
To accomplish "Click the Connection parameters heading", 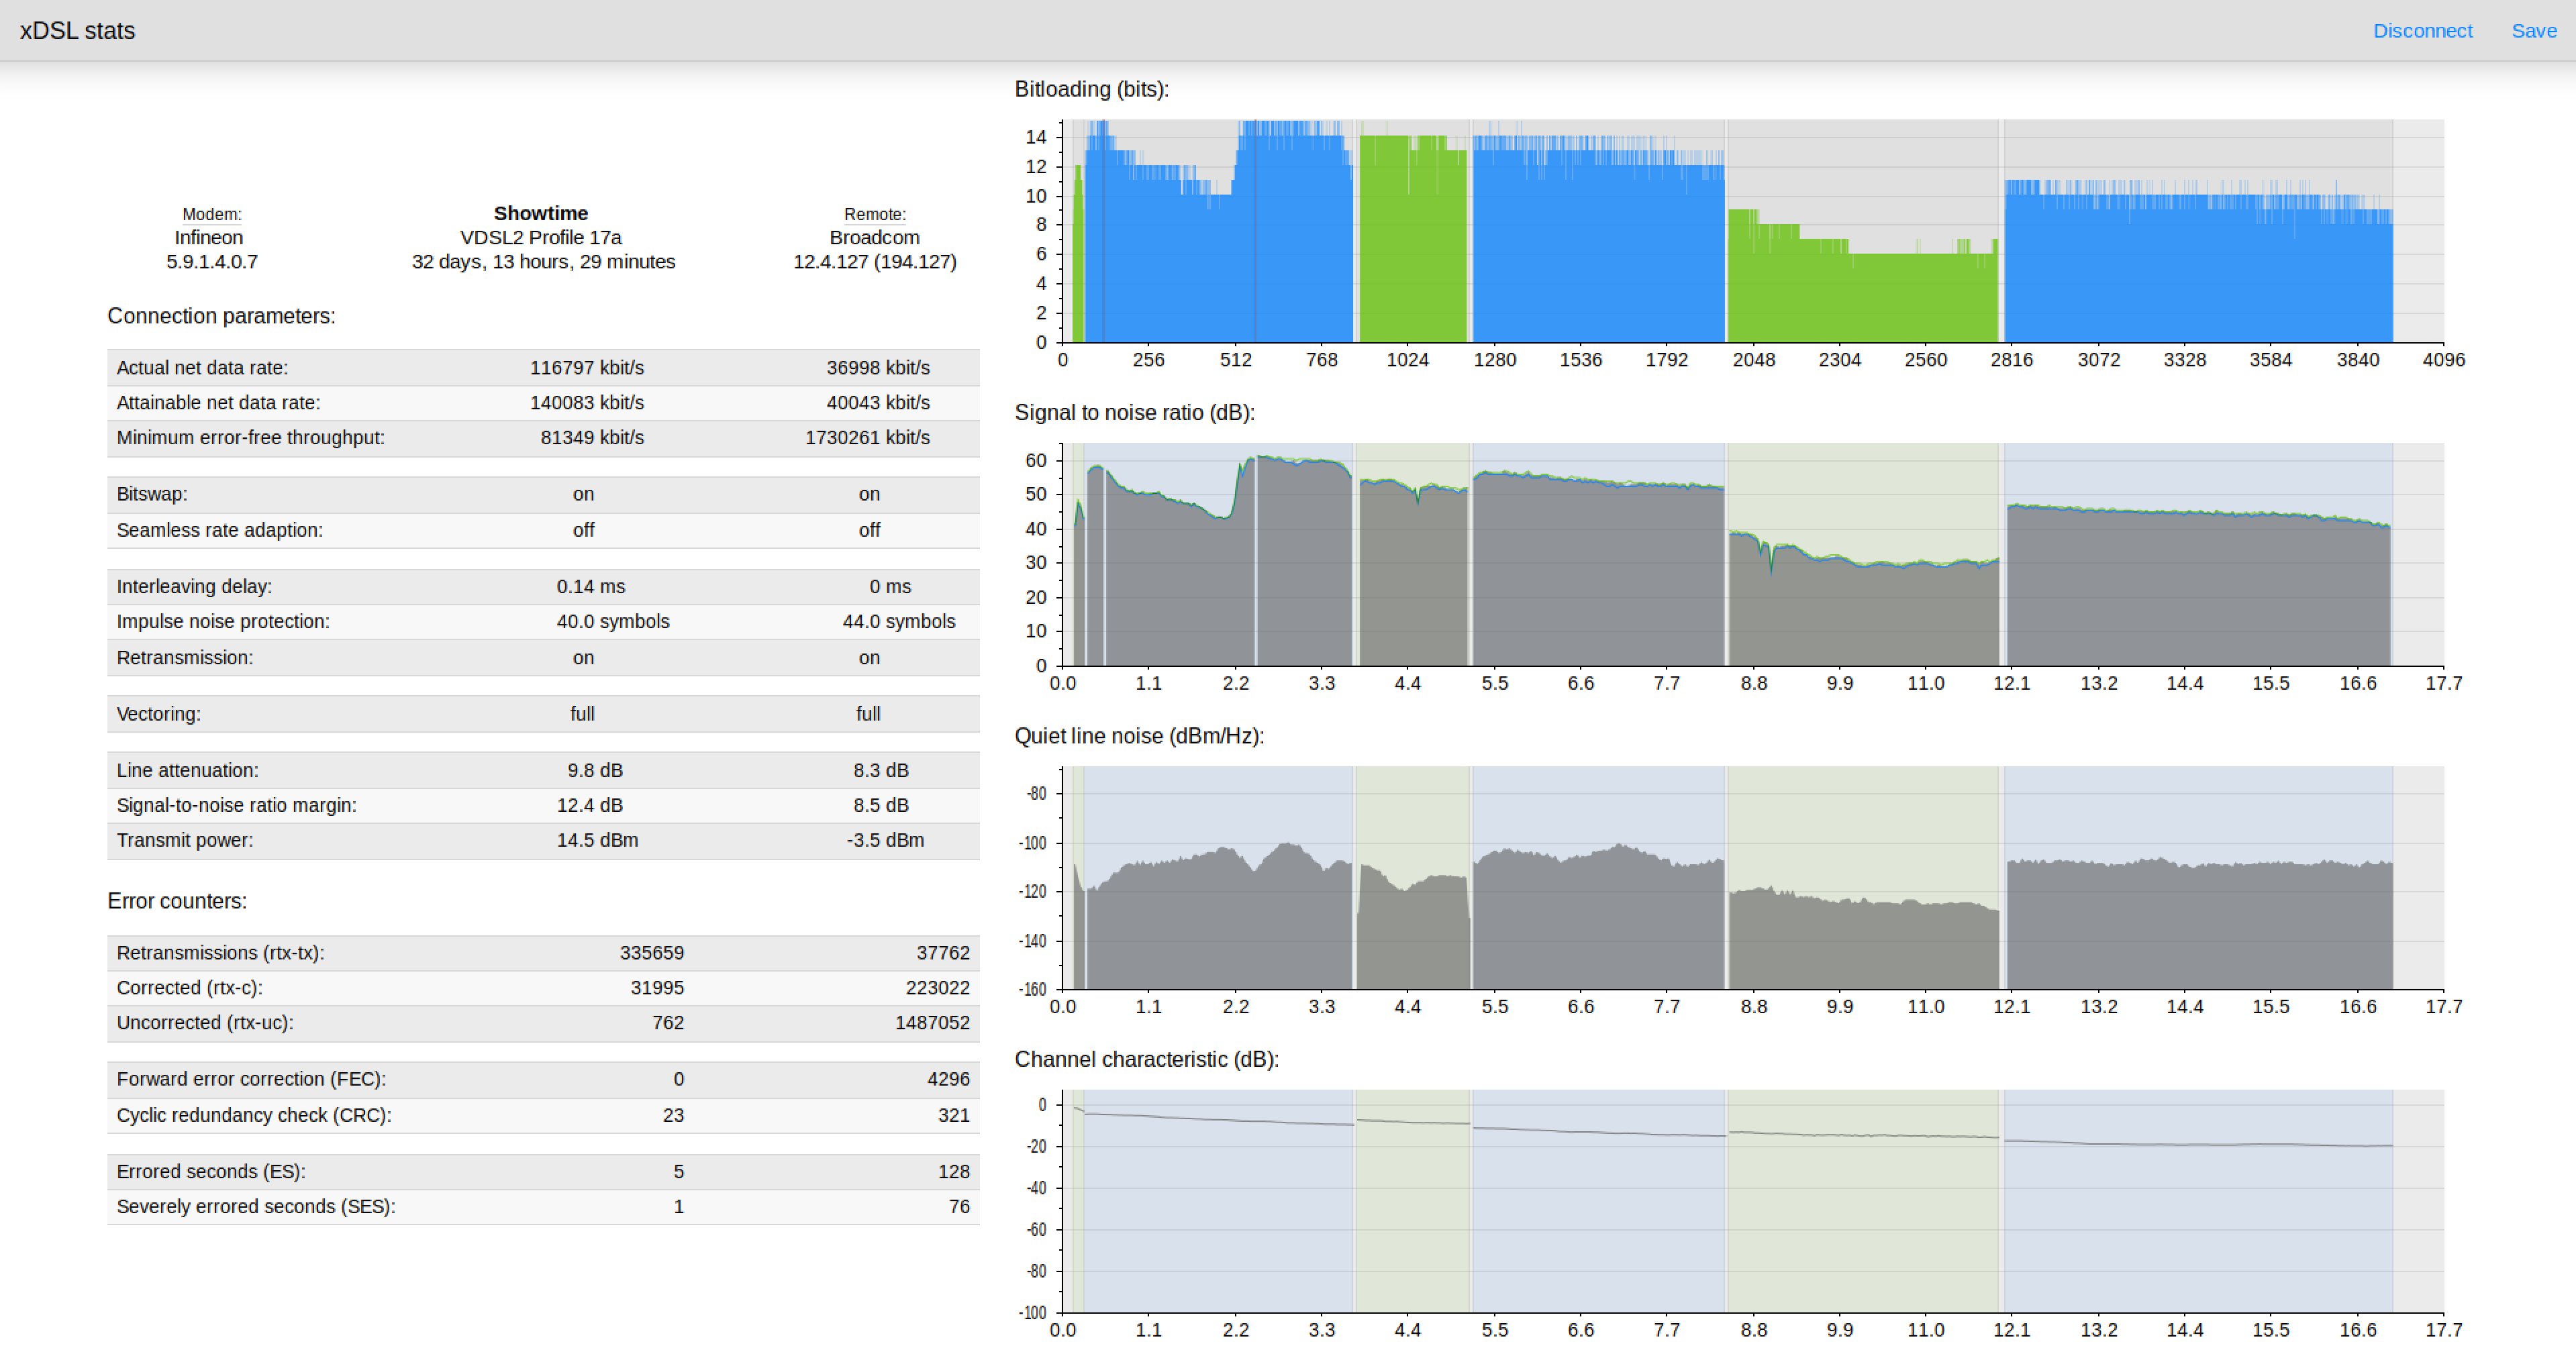I will coord(221,316).
